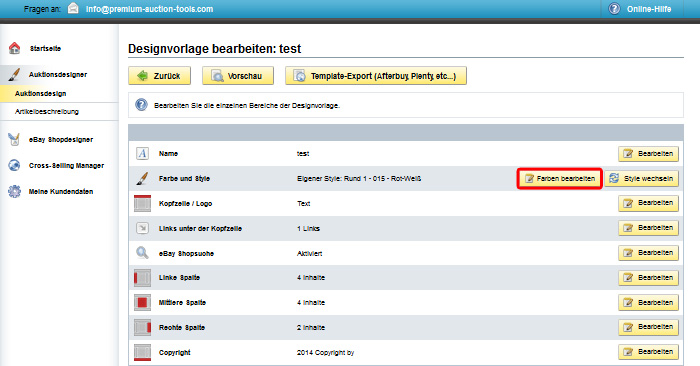Click the Rechte Spalte layout icon
Viewport: 700px width, 366px height.
(142, 328)
